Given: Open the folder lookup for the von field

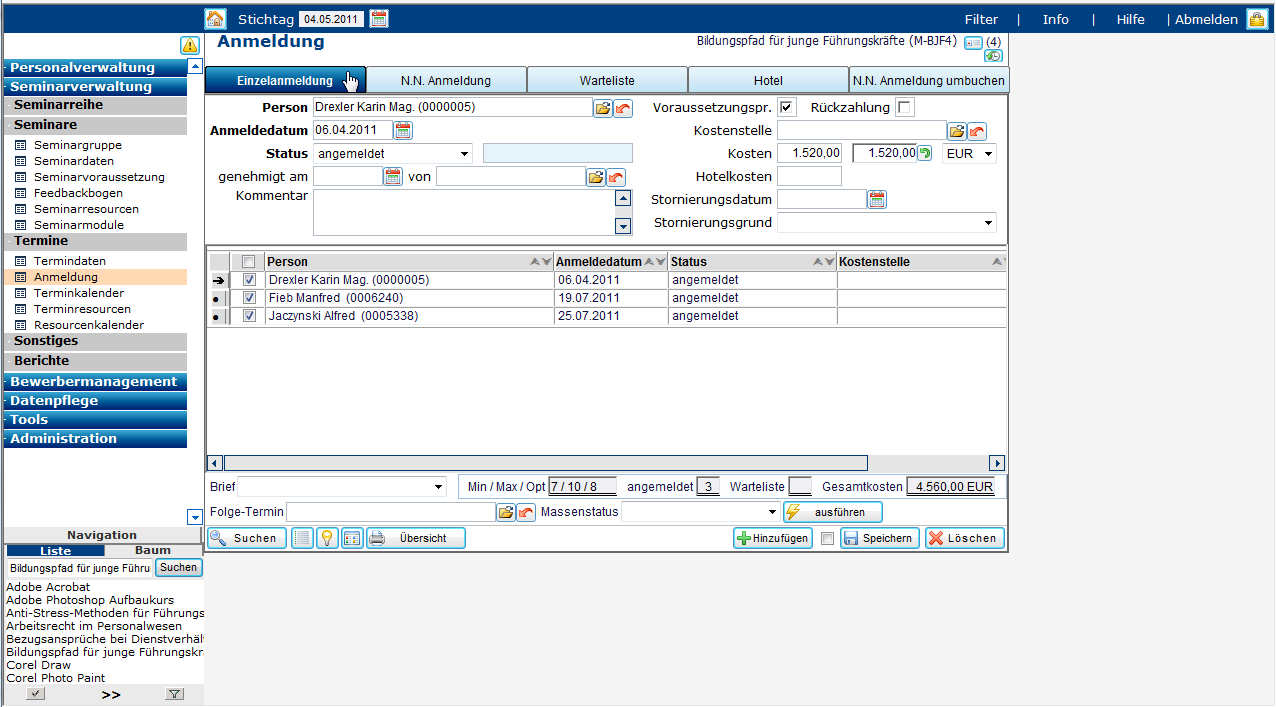Looking at the screenshot, I should tap(596, 177).
